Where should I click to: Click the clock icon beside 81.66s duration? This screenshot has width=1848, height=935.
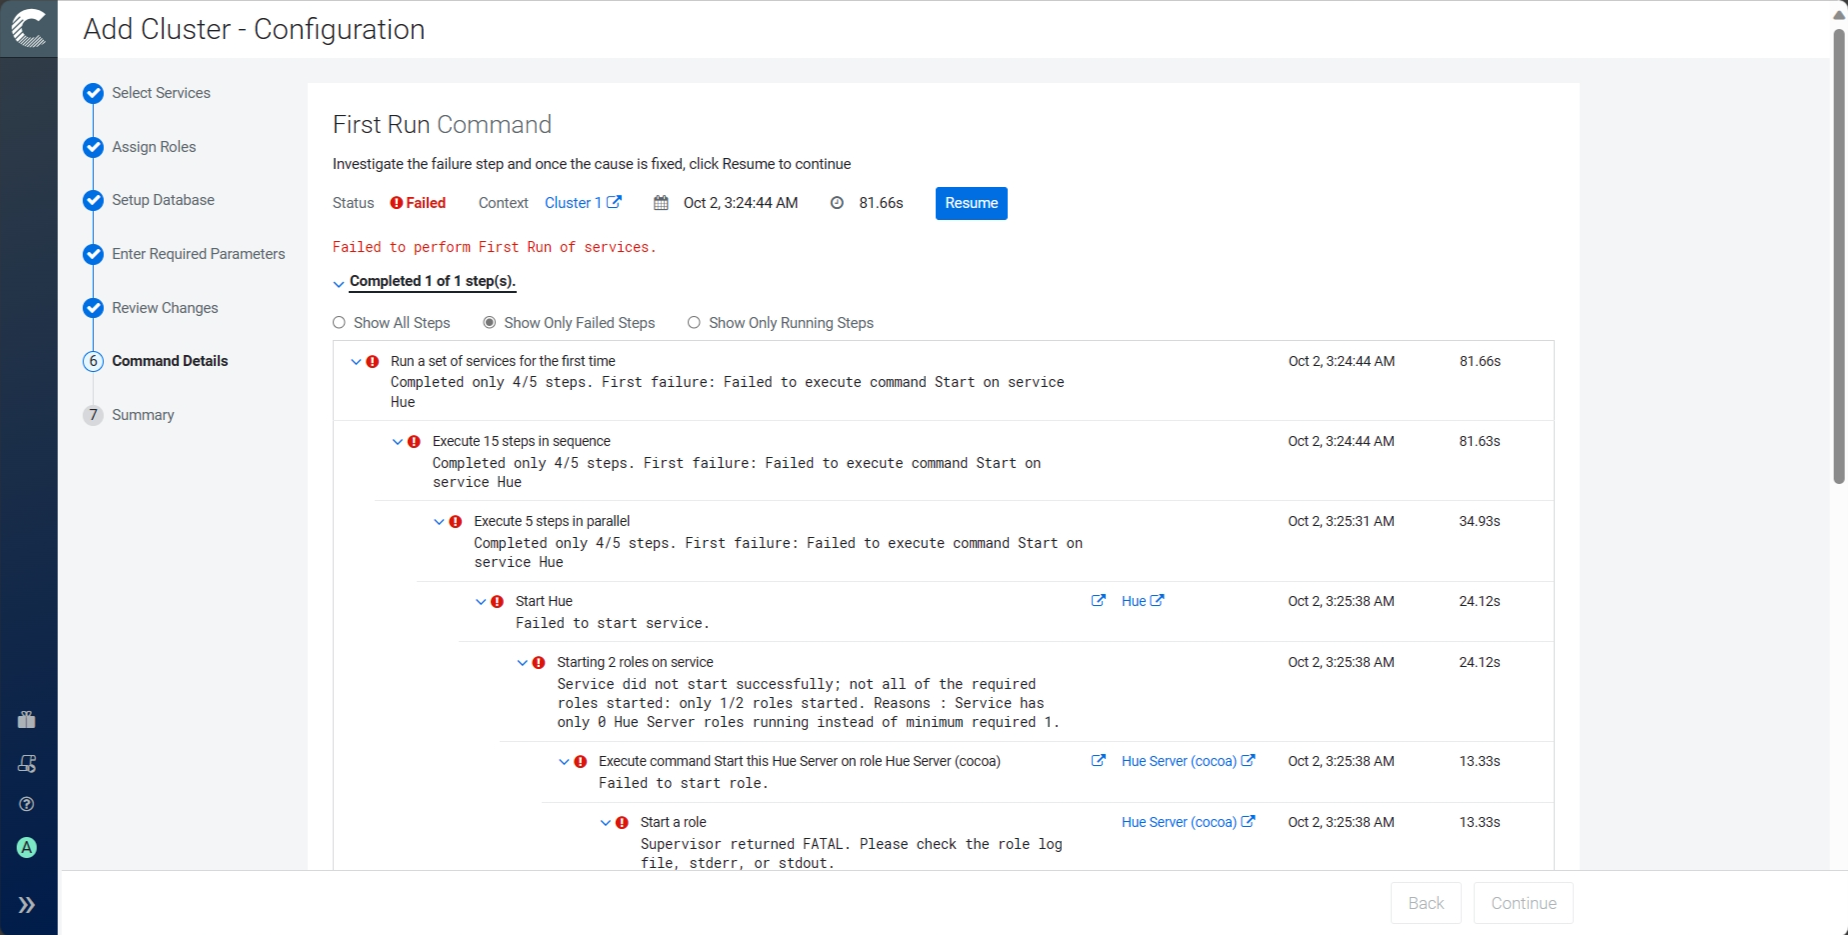pos(837,203)
